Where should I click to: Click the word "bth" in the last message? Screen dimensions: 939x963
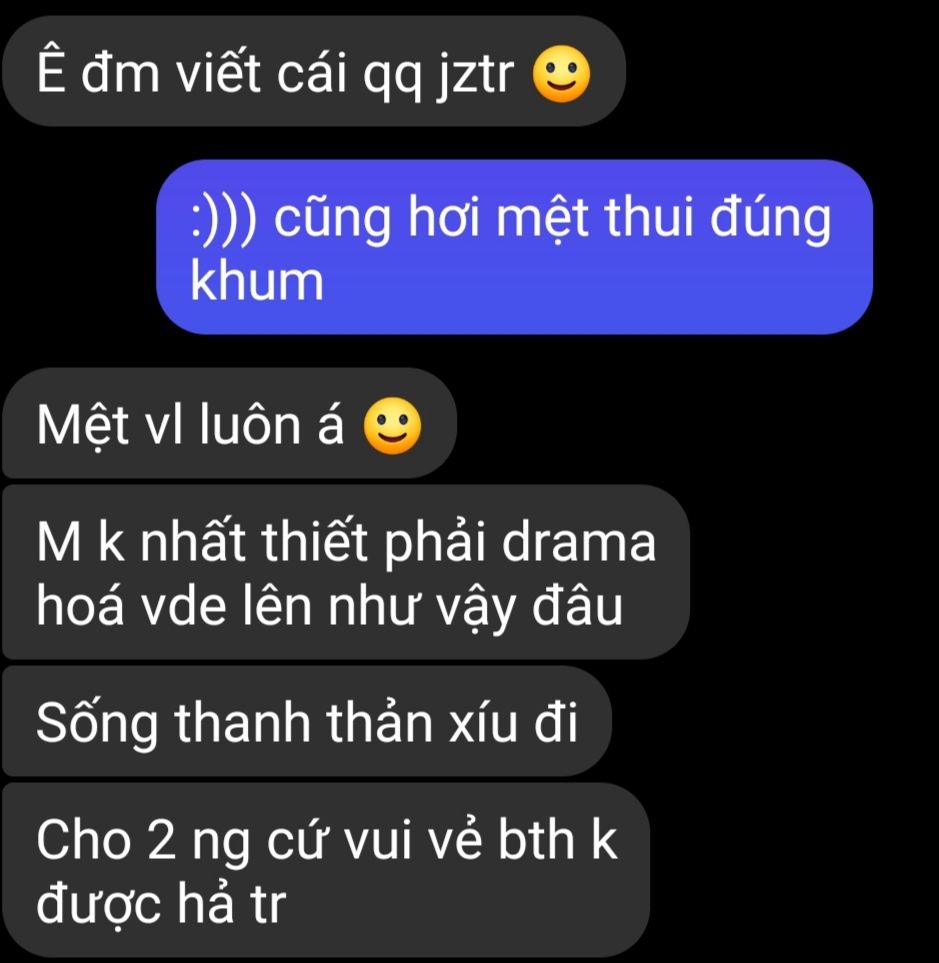[536, 840]
